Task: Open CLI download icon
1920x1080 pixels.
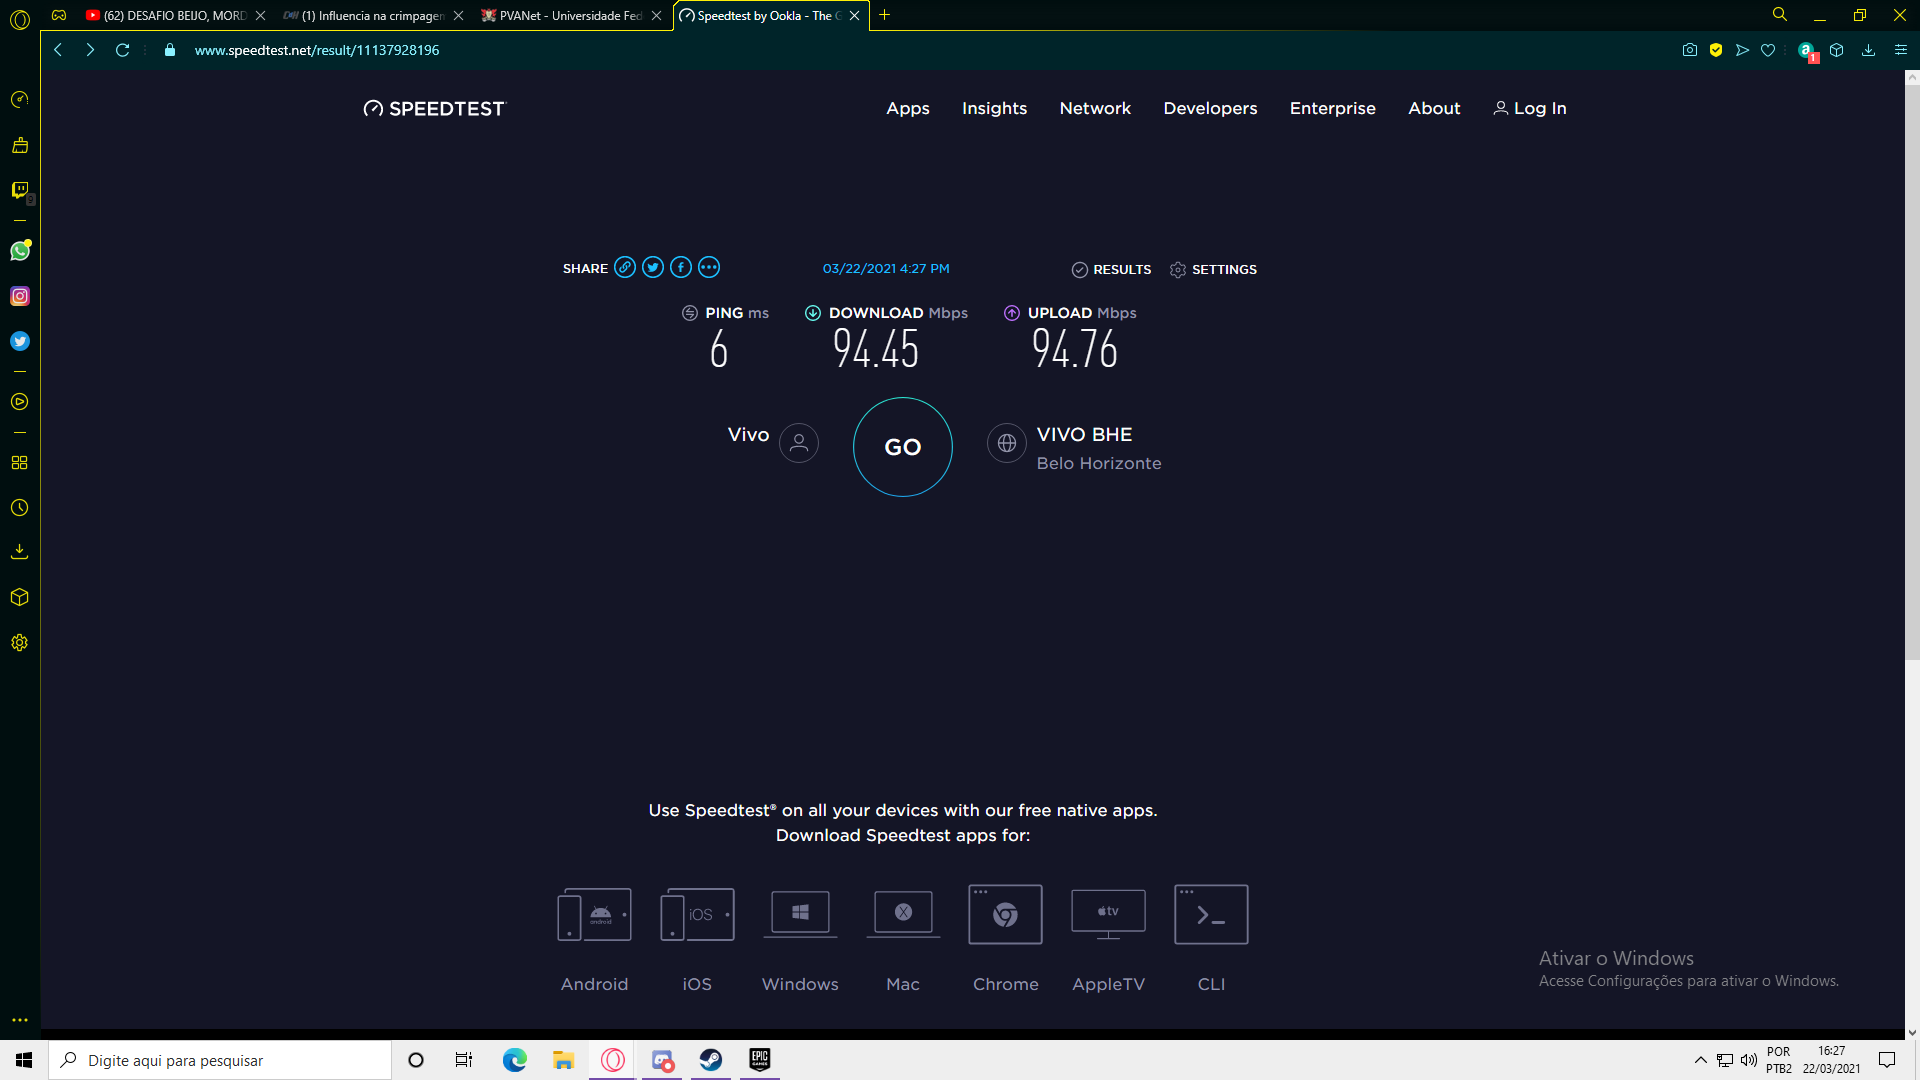Action: tap(1211, 914)
